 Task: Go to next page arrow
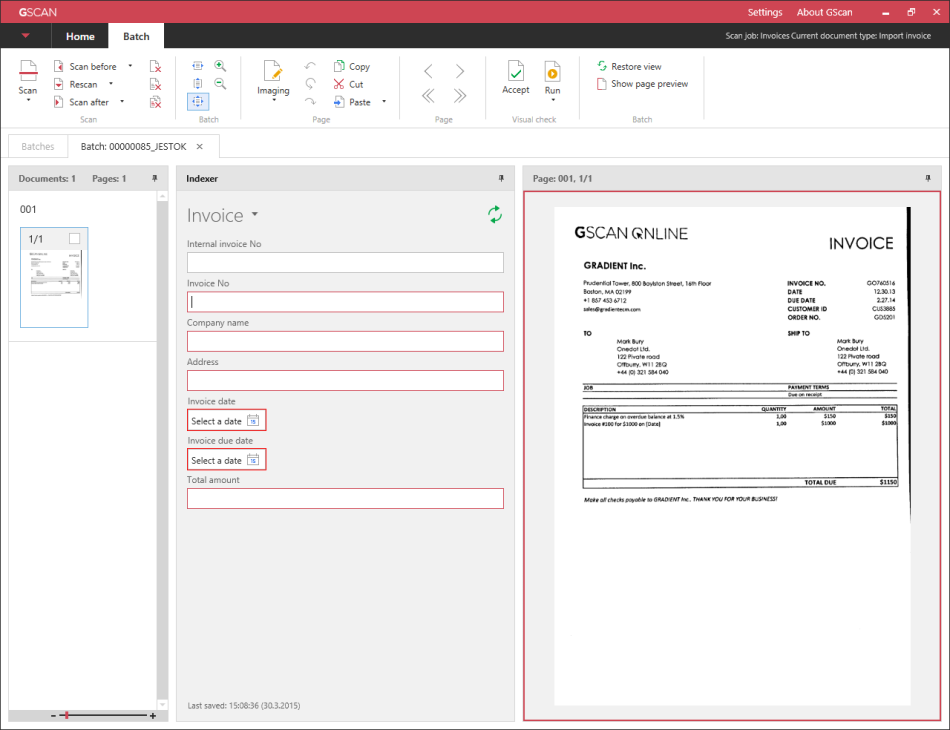point(460,72)
